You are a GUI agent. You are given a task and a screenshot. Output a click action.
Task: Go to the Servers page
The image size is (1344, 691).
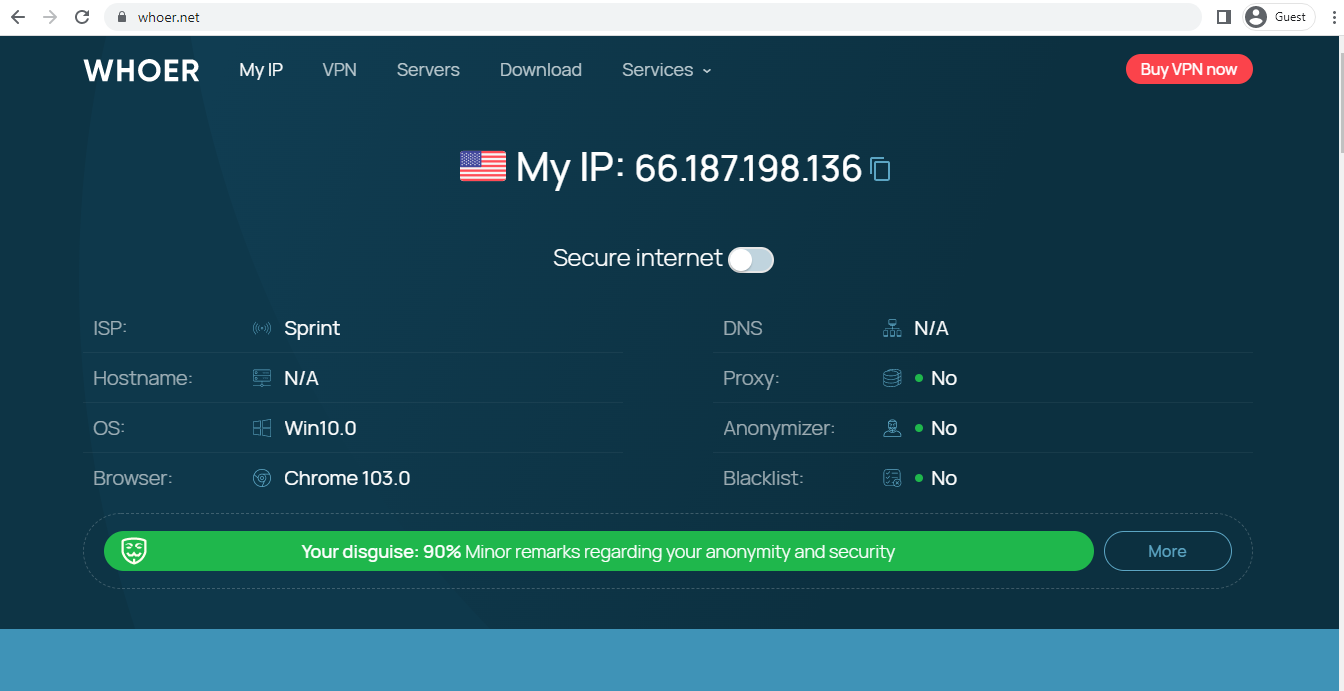[428, 70]
